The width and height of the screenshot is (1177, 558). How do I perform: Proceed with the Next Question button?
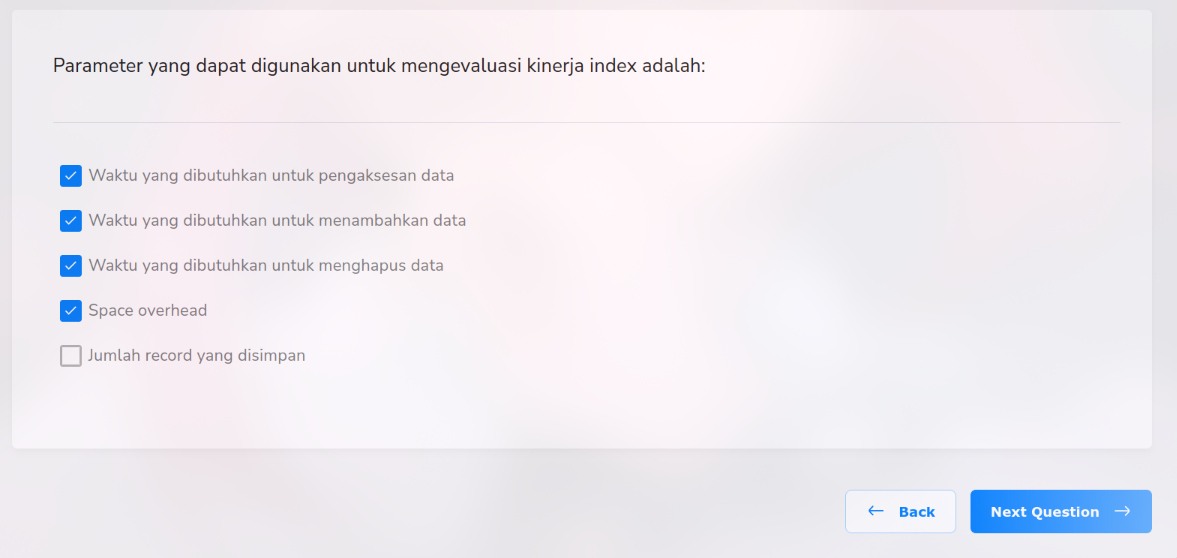pyautogui.click(x=1060, y=511)
